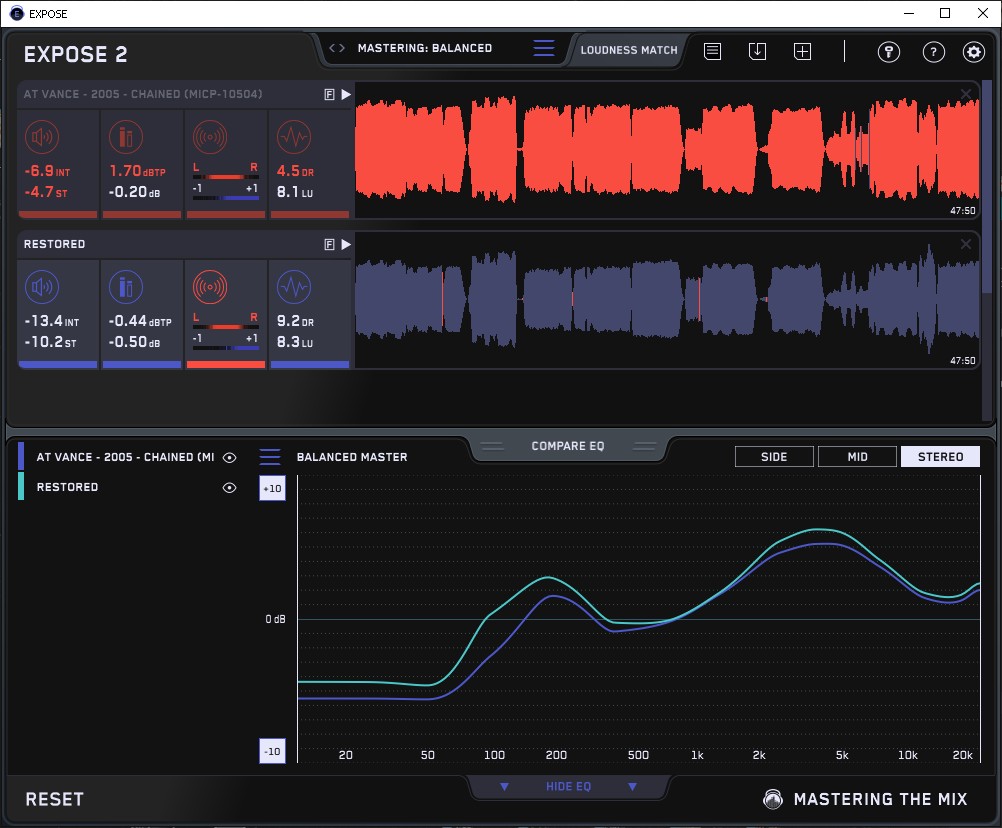Play the Restored track
The image size is (1002, 828).
[x=346, y=244]
